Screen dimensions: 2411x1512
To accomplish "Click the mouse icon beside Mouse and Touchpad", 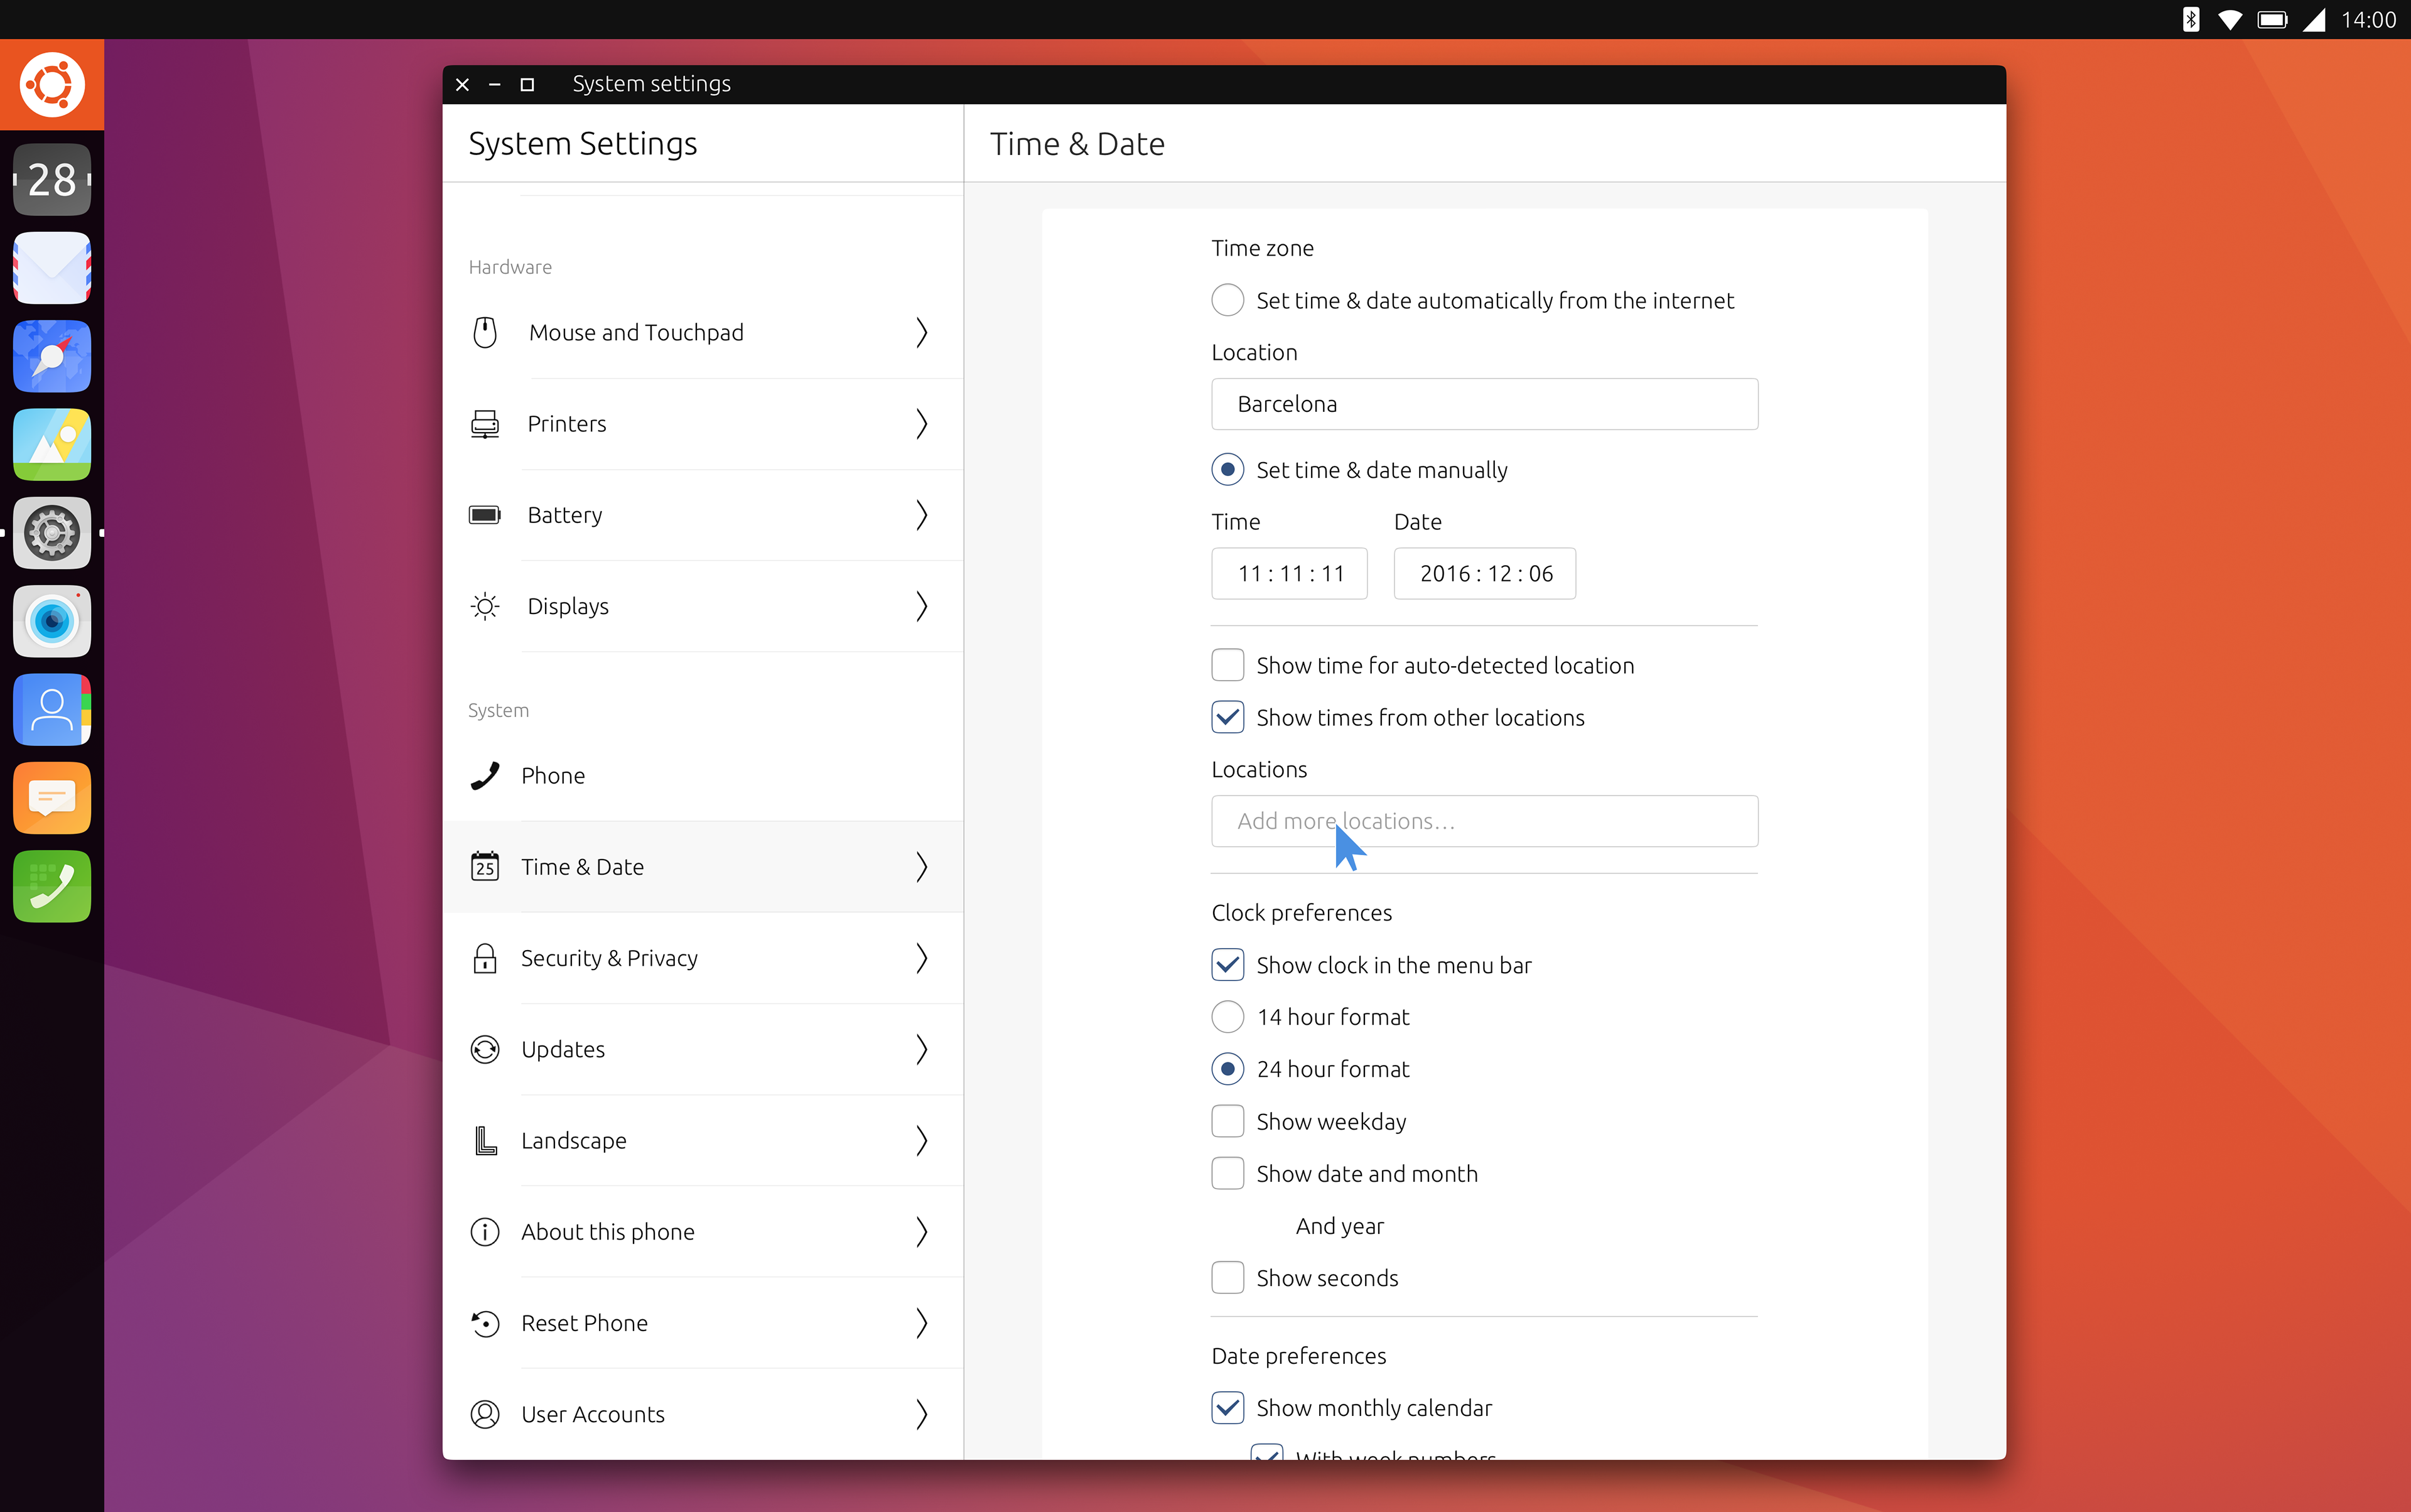I will pos(485,332).
